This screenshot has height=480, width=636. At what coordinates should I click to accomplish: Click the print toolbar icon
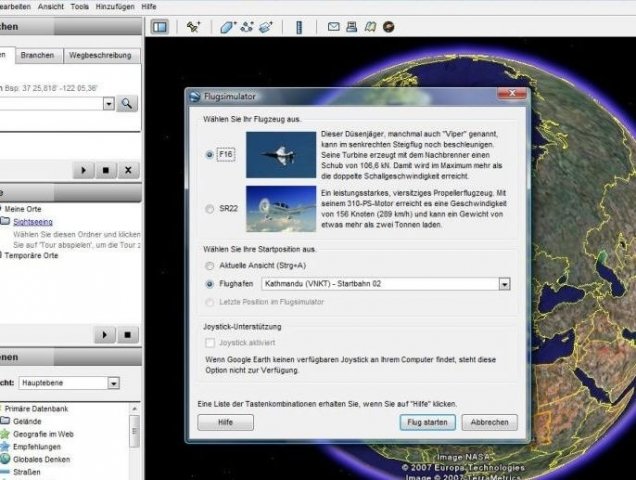tap(353, 27)
